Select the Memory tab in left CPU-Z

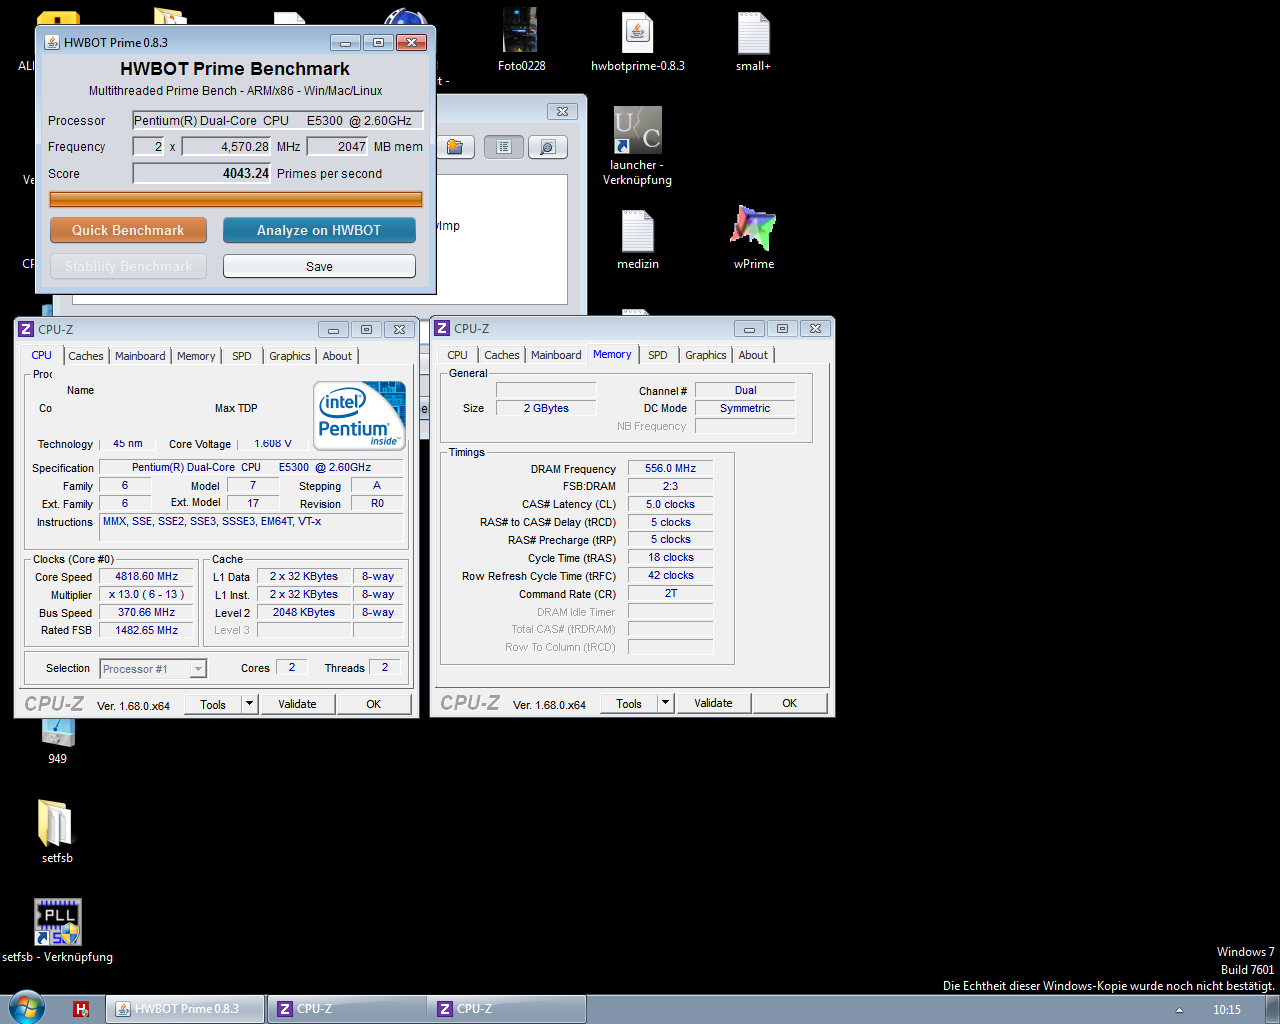coord(196,356)
